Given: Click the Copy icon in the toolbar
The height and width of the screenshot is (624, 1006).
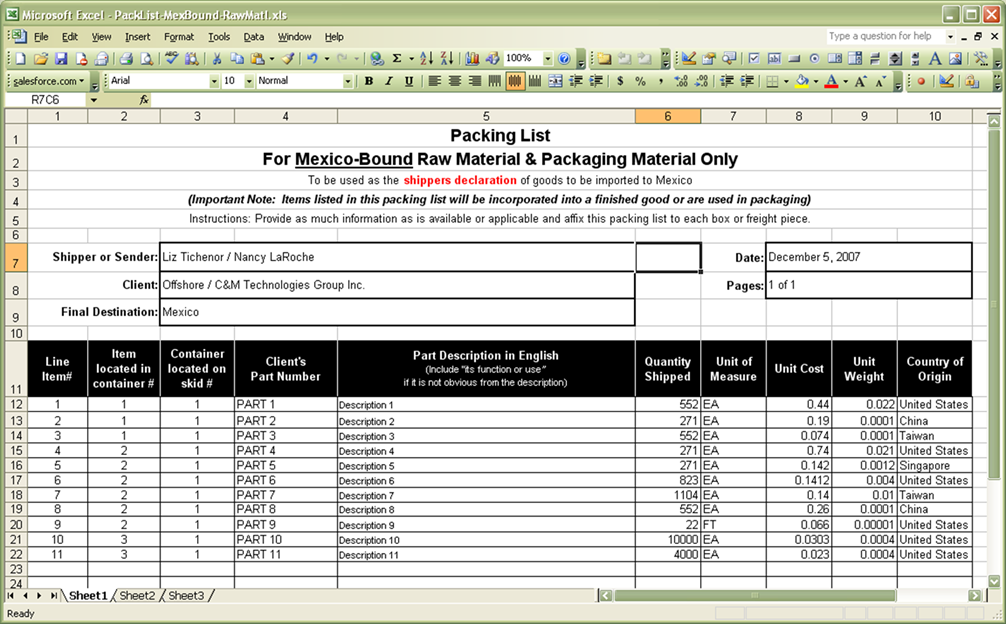Looking at the screenshot, I should pos(237,59).
